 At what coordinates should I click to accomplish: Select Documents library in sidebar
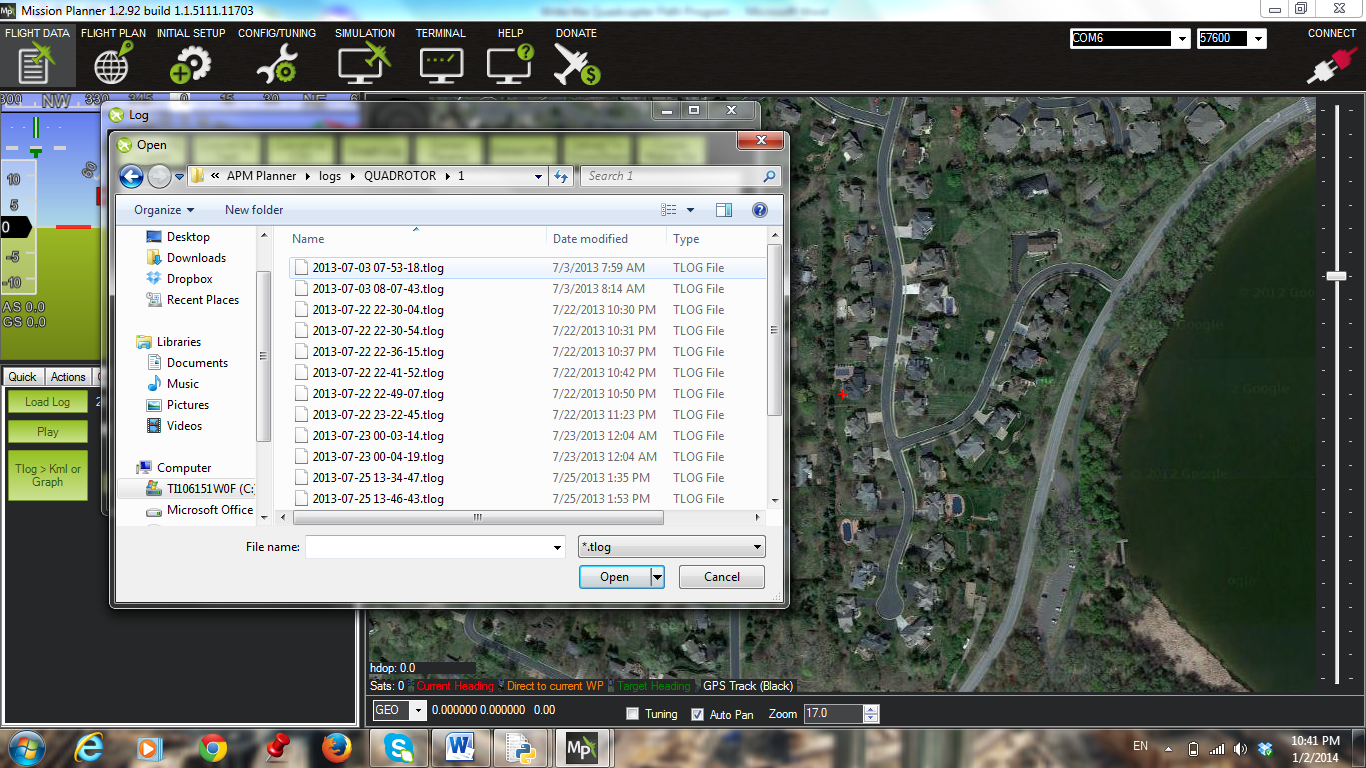pos(197,363)
